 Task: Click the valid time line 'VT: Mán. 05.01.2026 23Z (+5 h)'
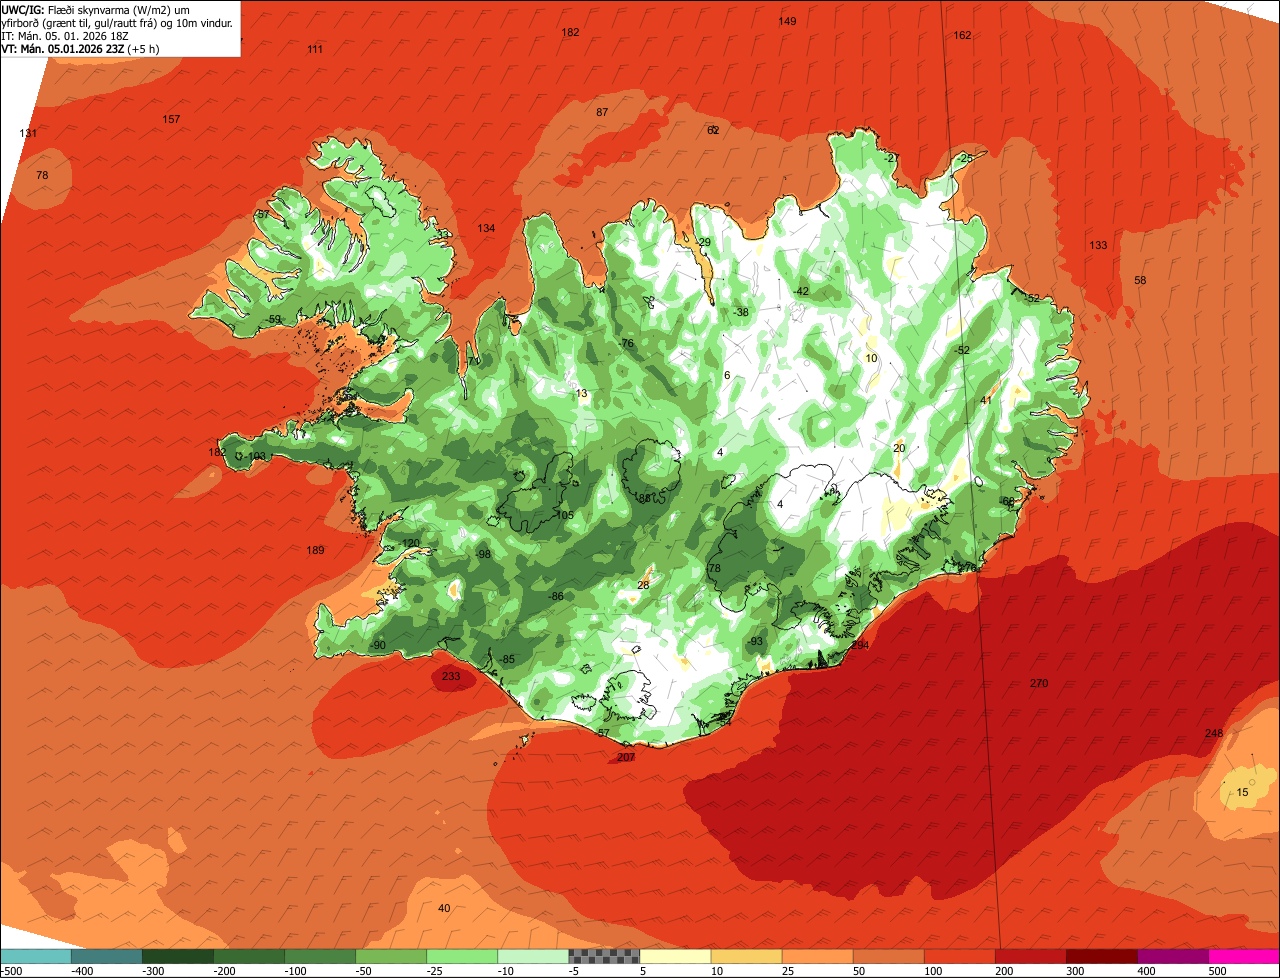81,48
